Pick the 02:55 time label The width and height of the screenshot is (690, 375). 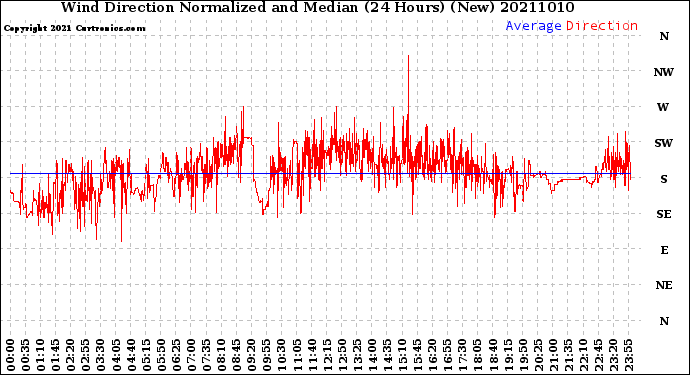[86, 355]
